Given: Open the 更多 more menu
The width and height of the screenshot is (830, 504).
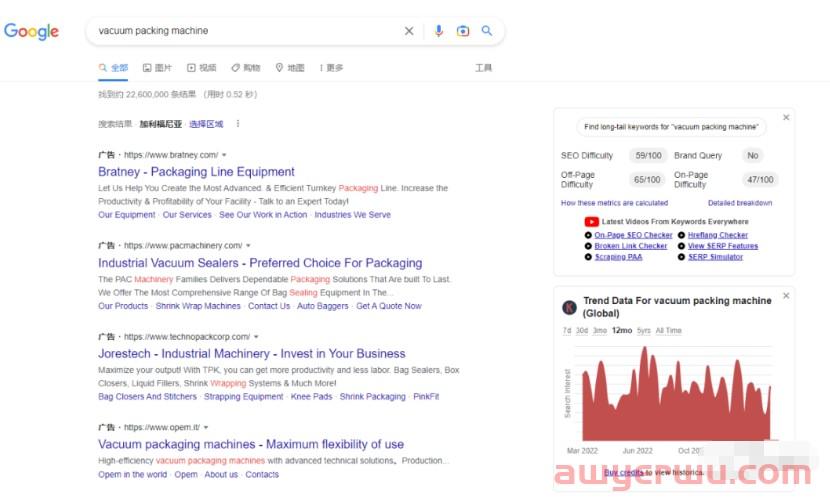Looking at the screenshot, I should click(x=331, y=68).
